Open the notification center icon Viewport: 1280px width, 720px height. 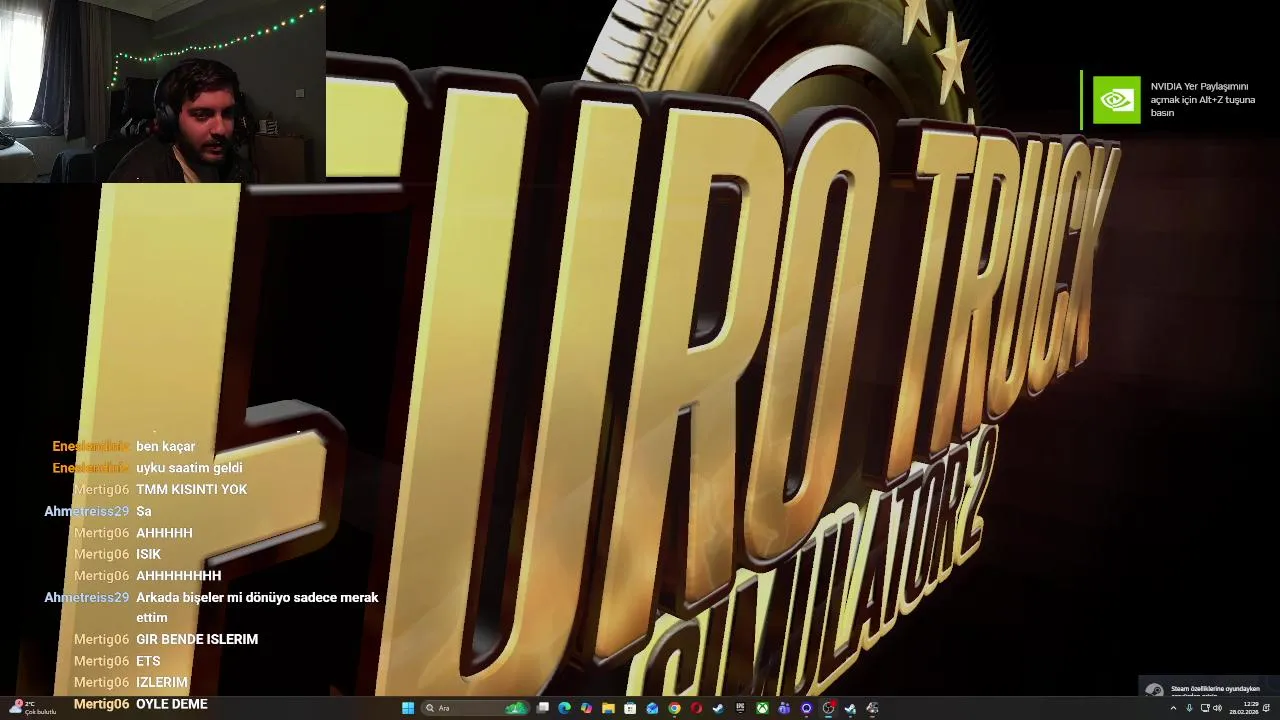(1266, 708)
